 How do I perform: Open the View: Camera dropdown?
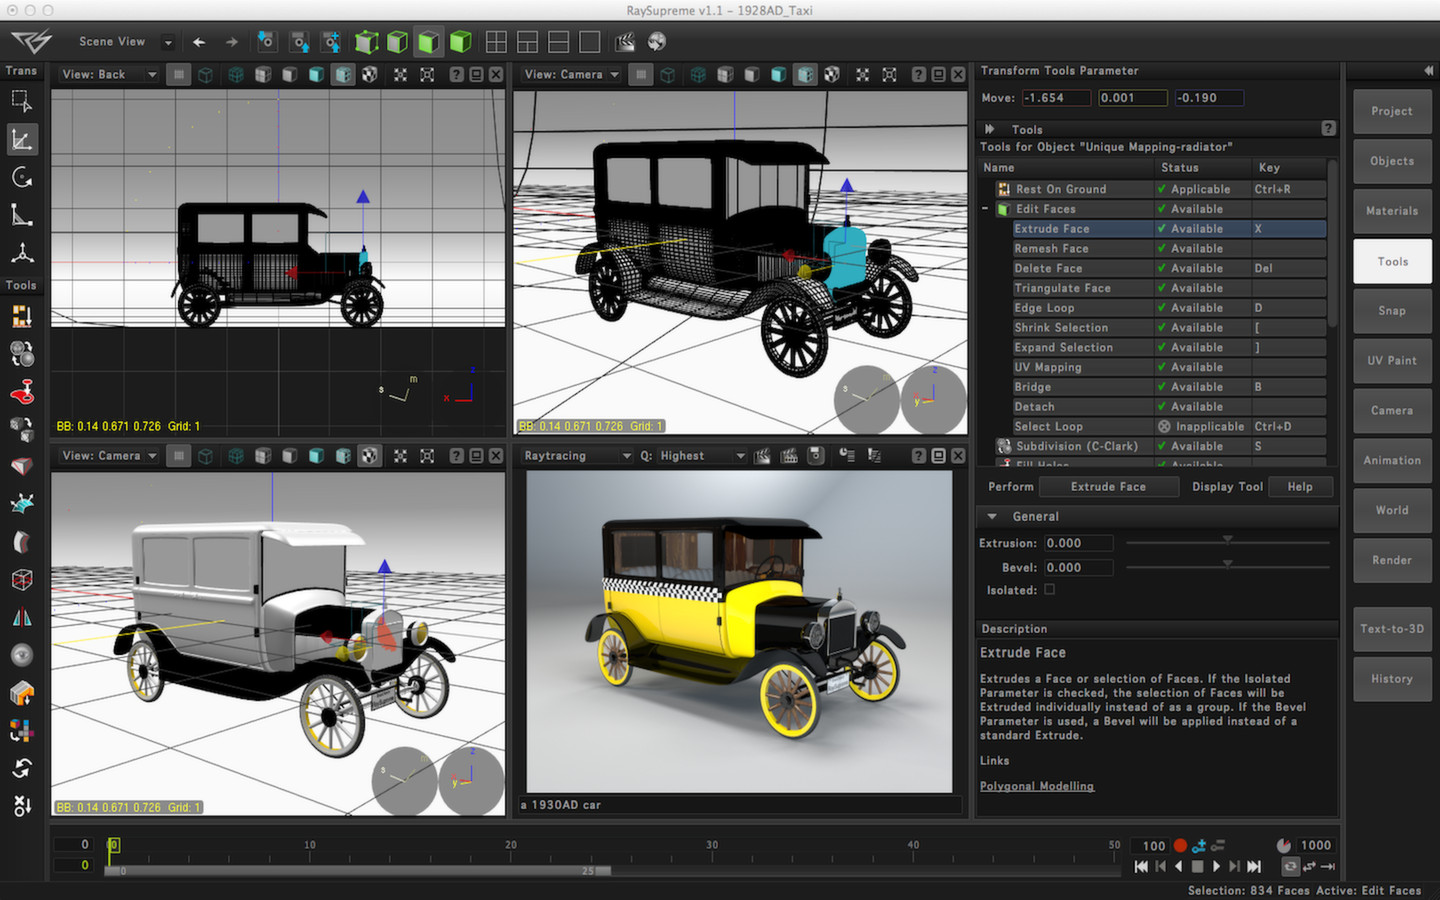coord(570,74)
